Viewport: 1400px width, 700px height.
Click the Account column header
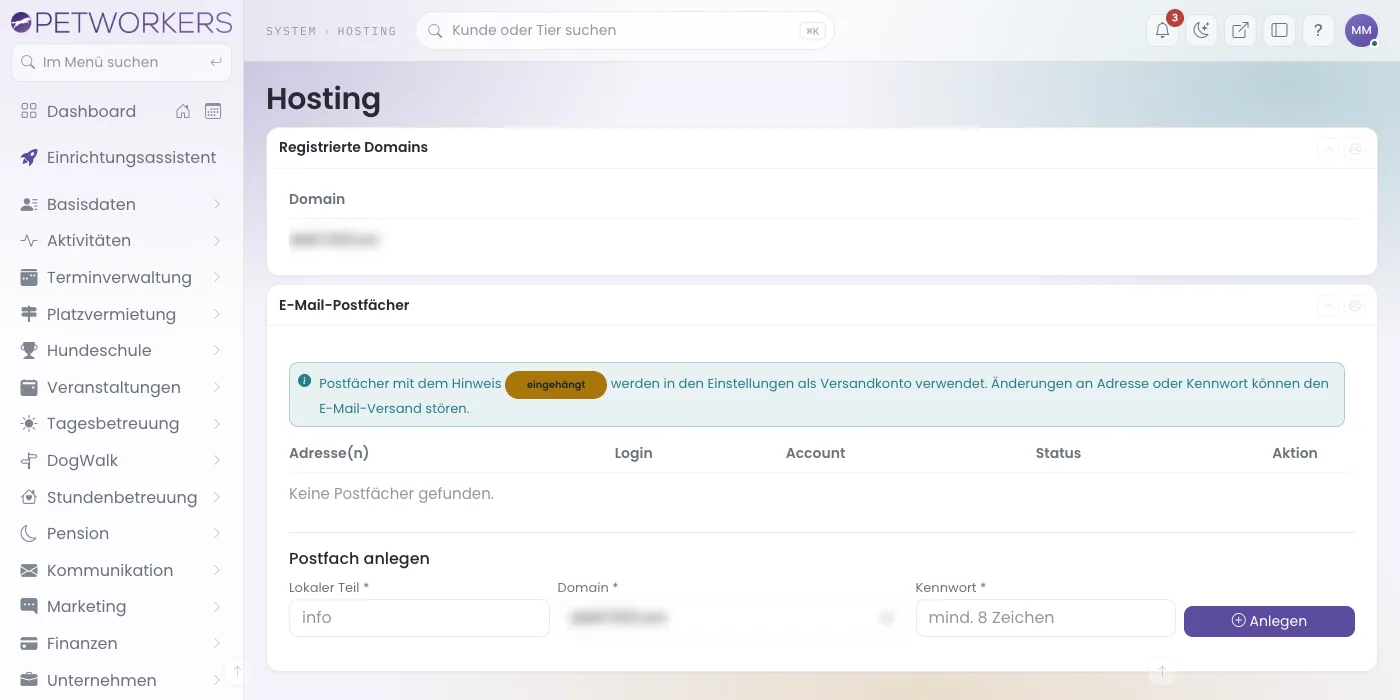point(815,453)
